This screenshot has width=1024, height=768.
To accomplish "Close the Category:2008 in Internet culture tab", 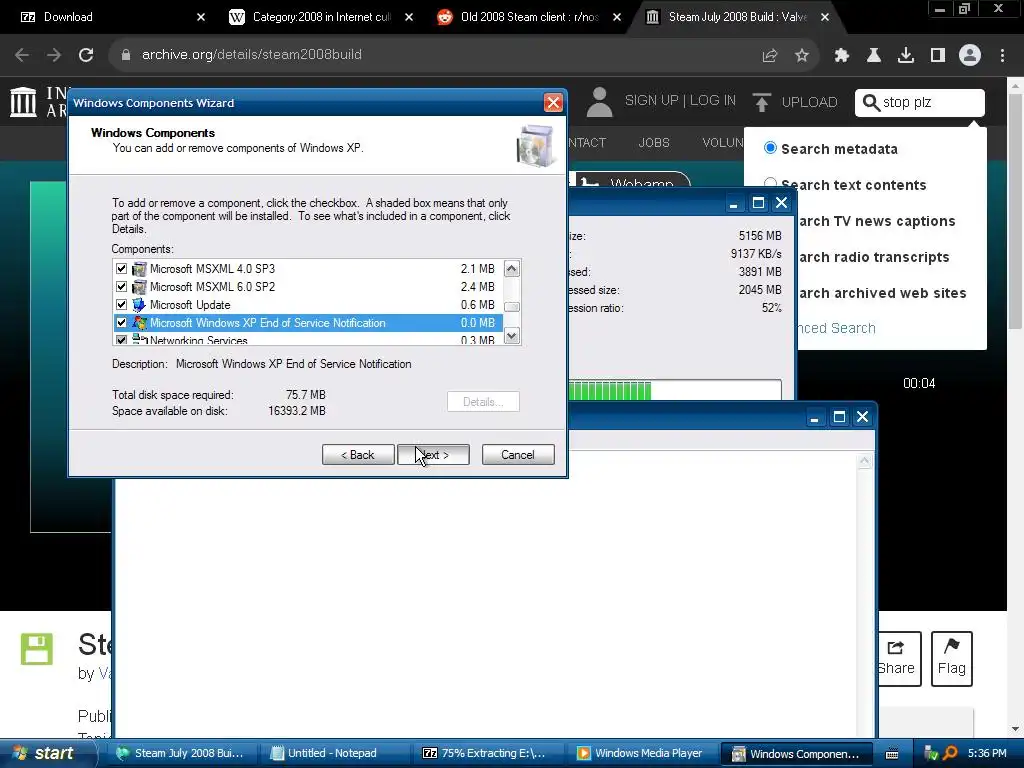I will pos(409,17).
